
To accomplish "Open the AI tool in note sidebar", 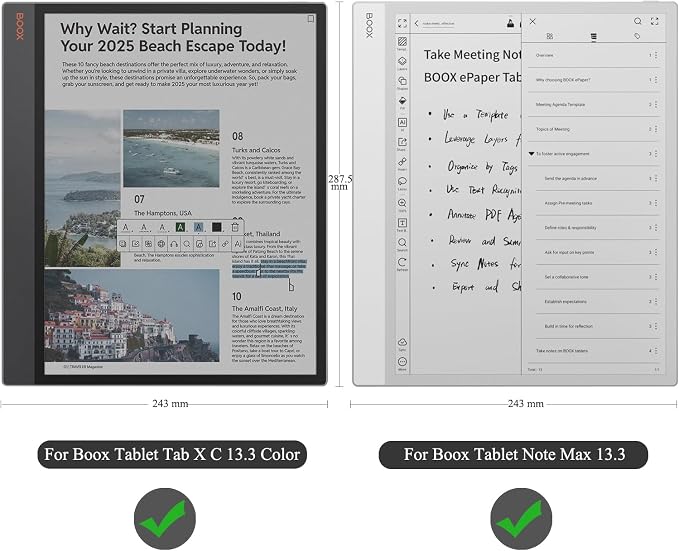I will pos(402,124).
